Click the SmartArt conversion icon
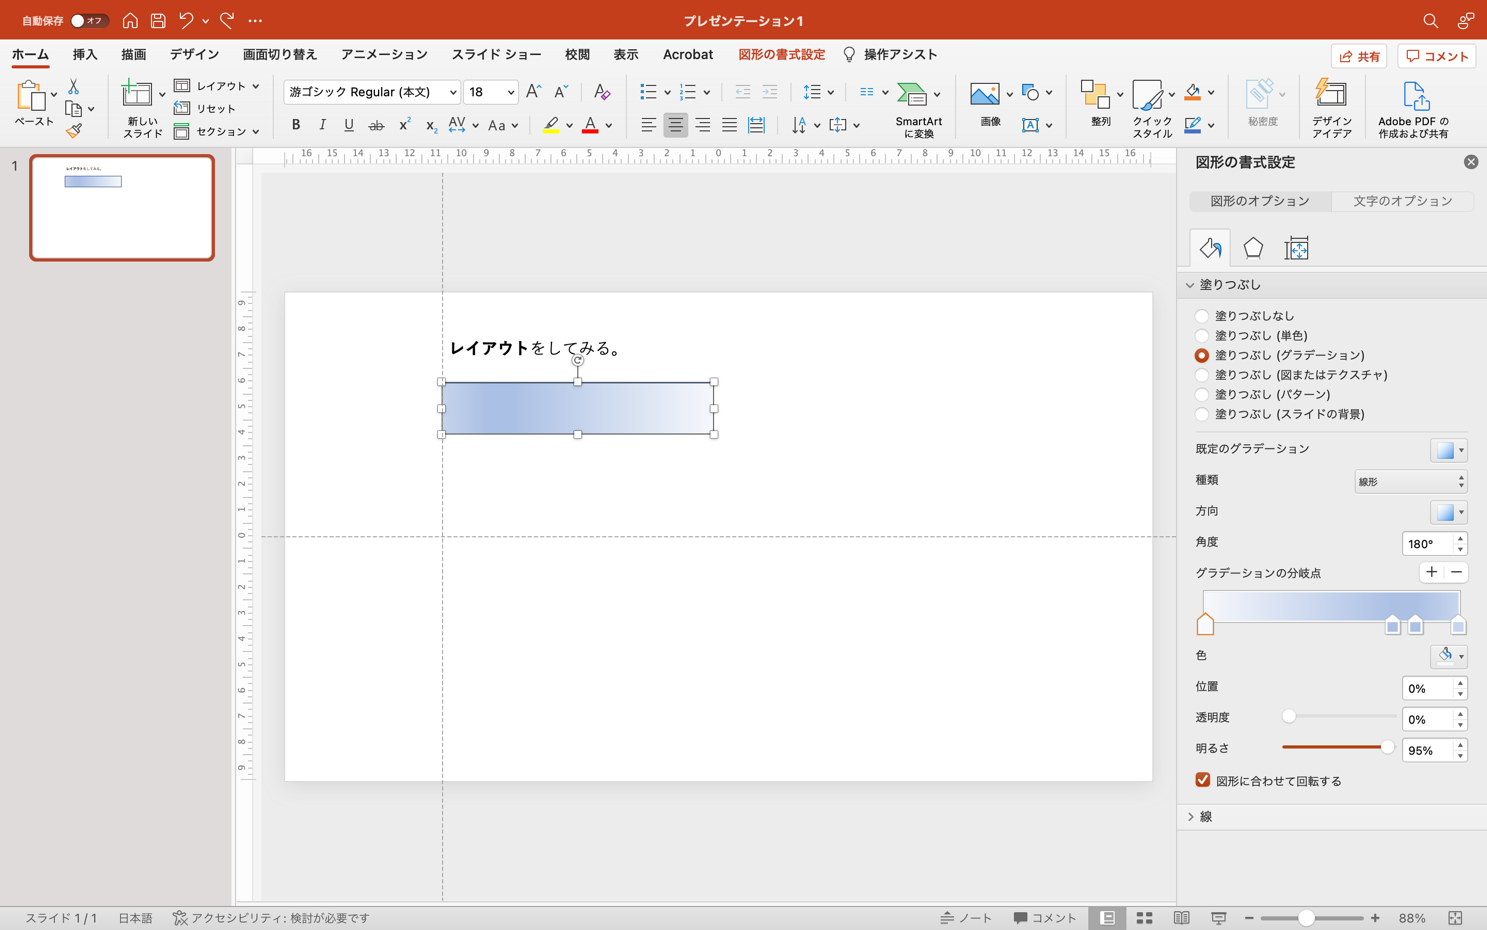1487x930 pixels. [912, 94]
